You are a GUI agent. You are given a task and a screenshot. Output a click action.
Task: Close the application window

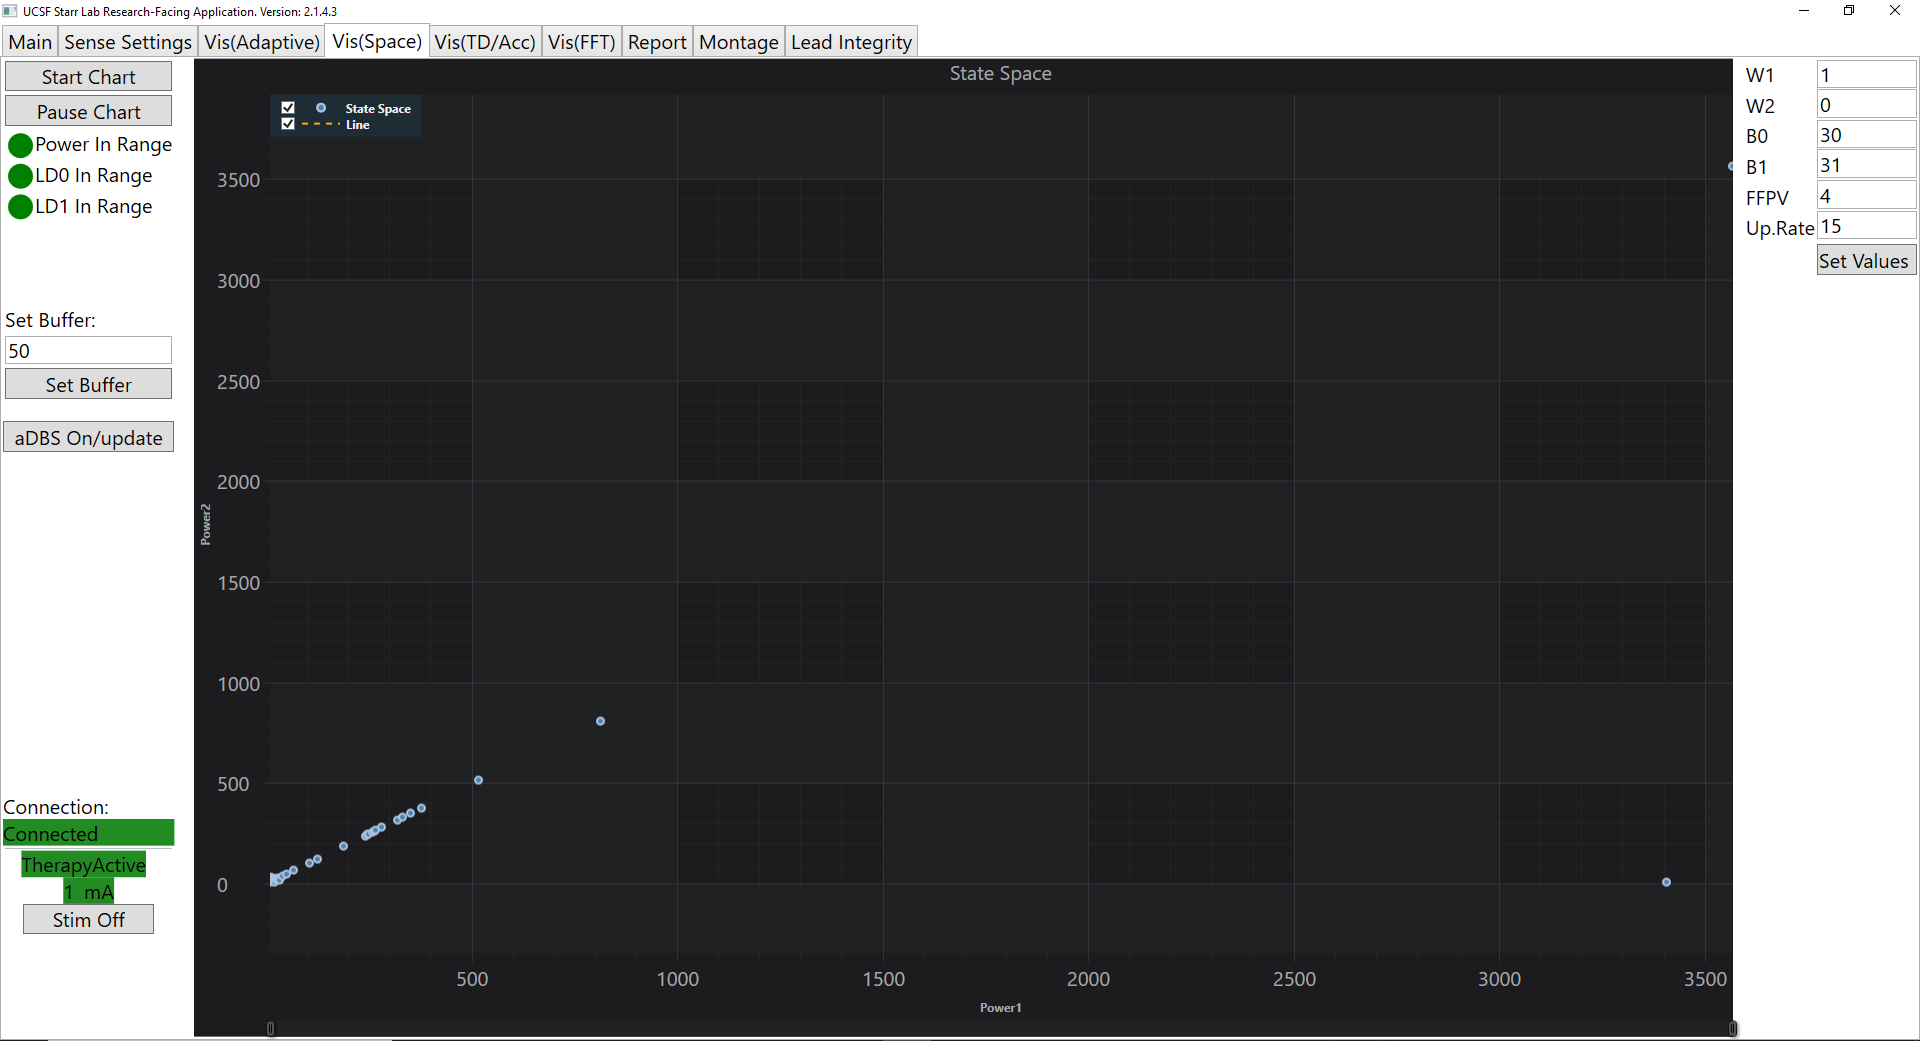(x=1895, y=11)
